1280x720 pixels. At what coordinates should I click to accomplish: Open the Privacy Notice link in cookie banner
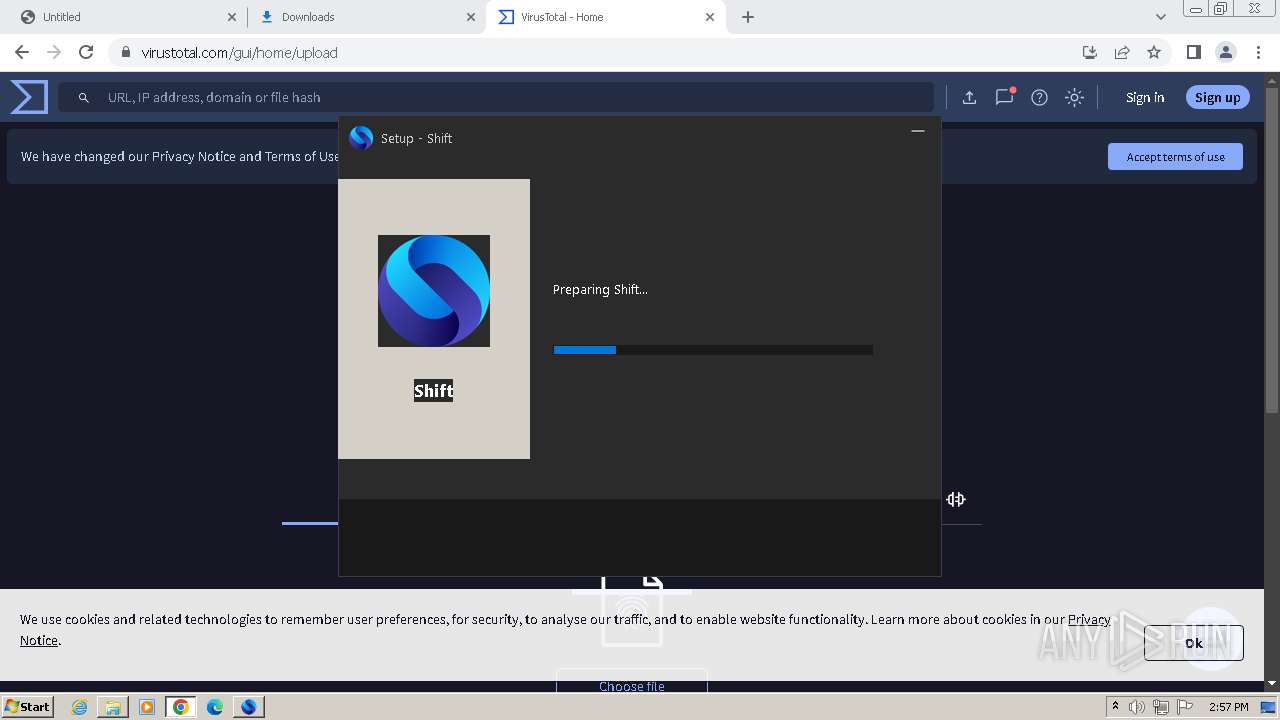point(1089,619)
